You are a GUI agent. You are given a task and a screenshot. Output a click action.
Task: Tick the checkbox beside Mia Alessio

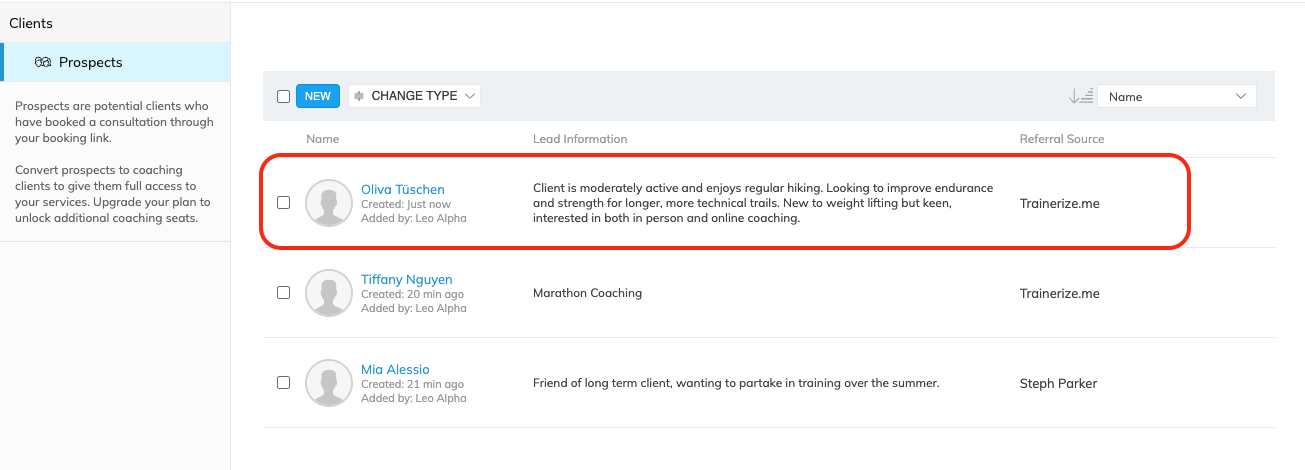[283, 383]
